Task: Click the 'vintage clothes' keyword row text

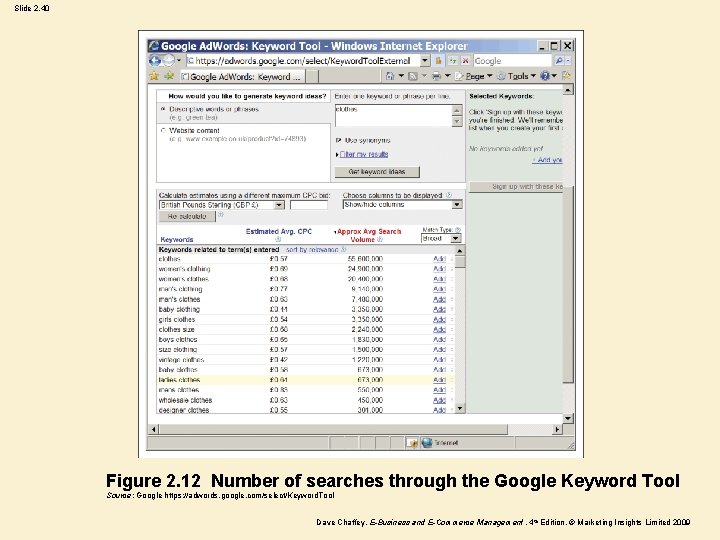Action: pos(181,360)
